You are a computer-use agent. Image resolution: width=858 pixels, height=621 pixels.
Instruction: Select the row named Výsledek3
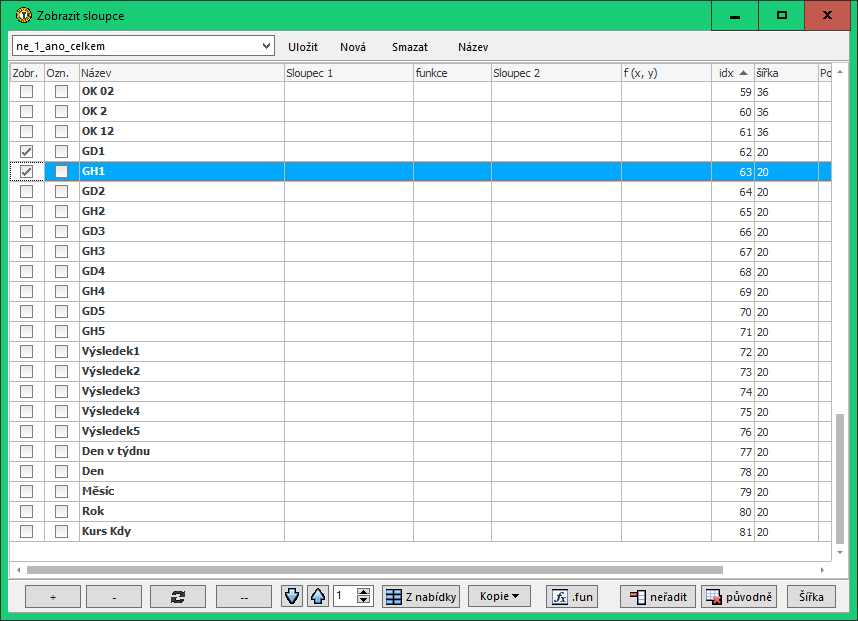pos(420,391)
